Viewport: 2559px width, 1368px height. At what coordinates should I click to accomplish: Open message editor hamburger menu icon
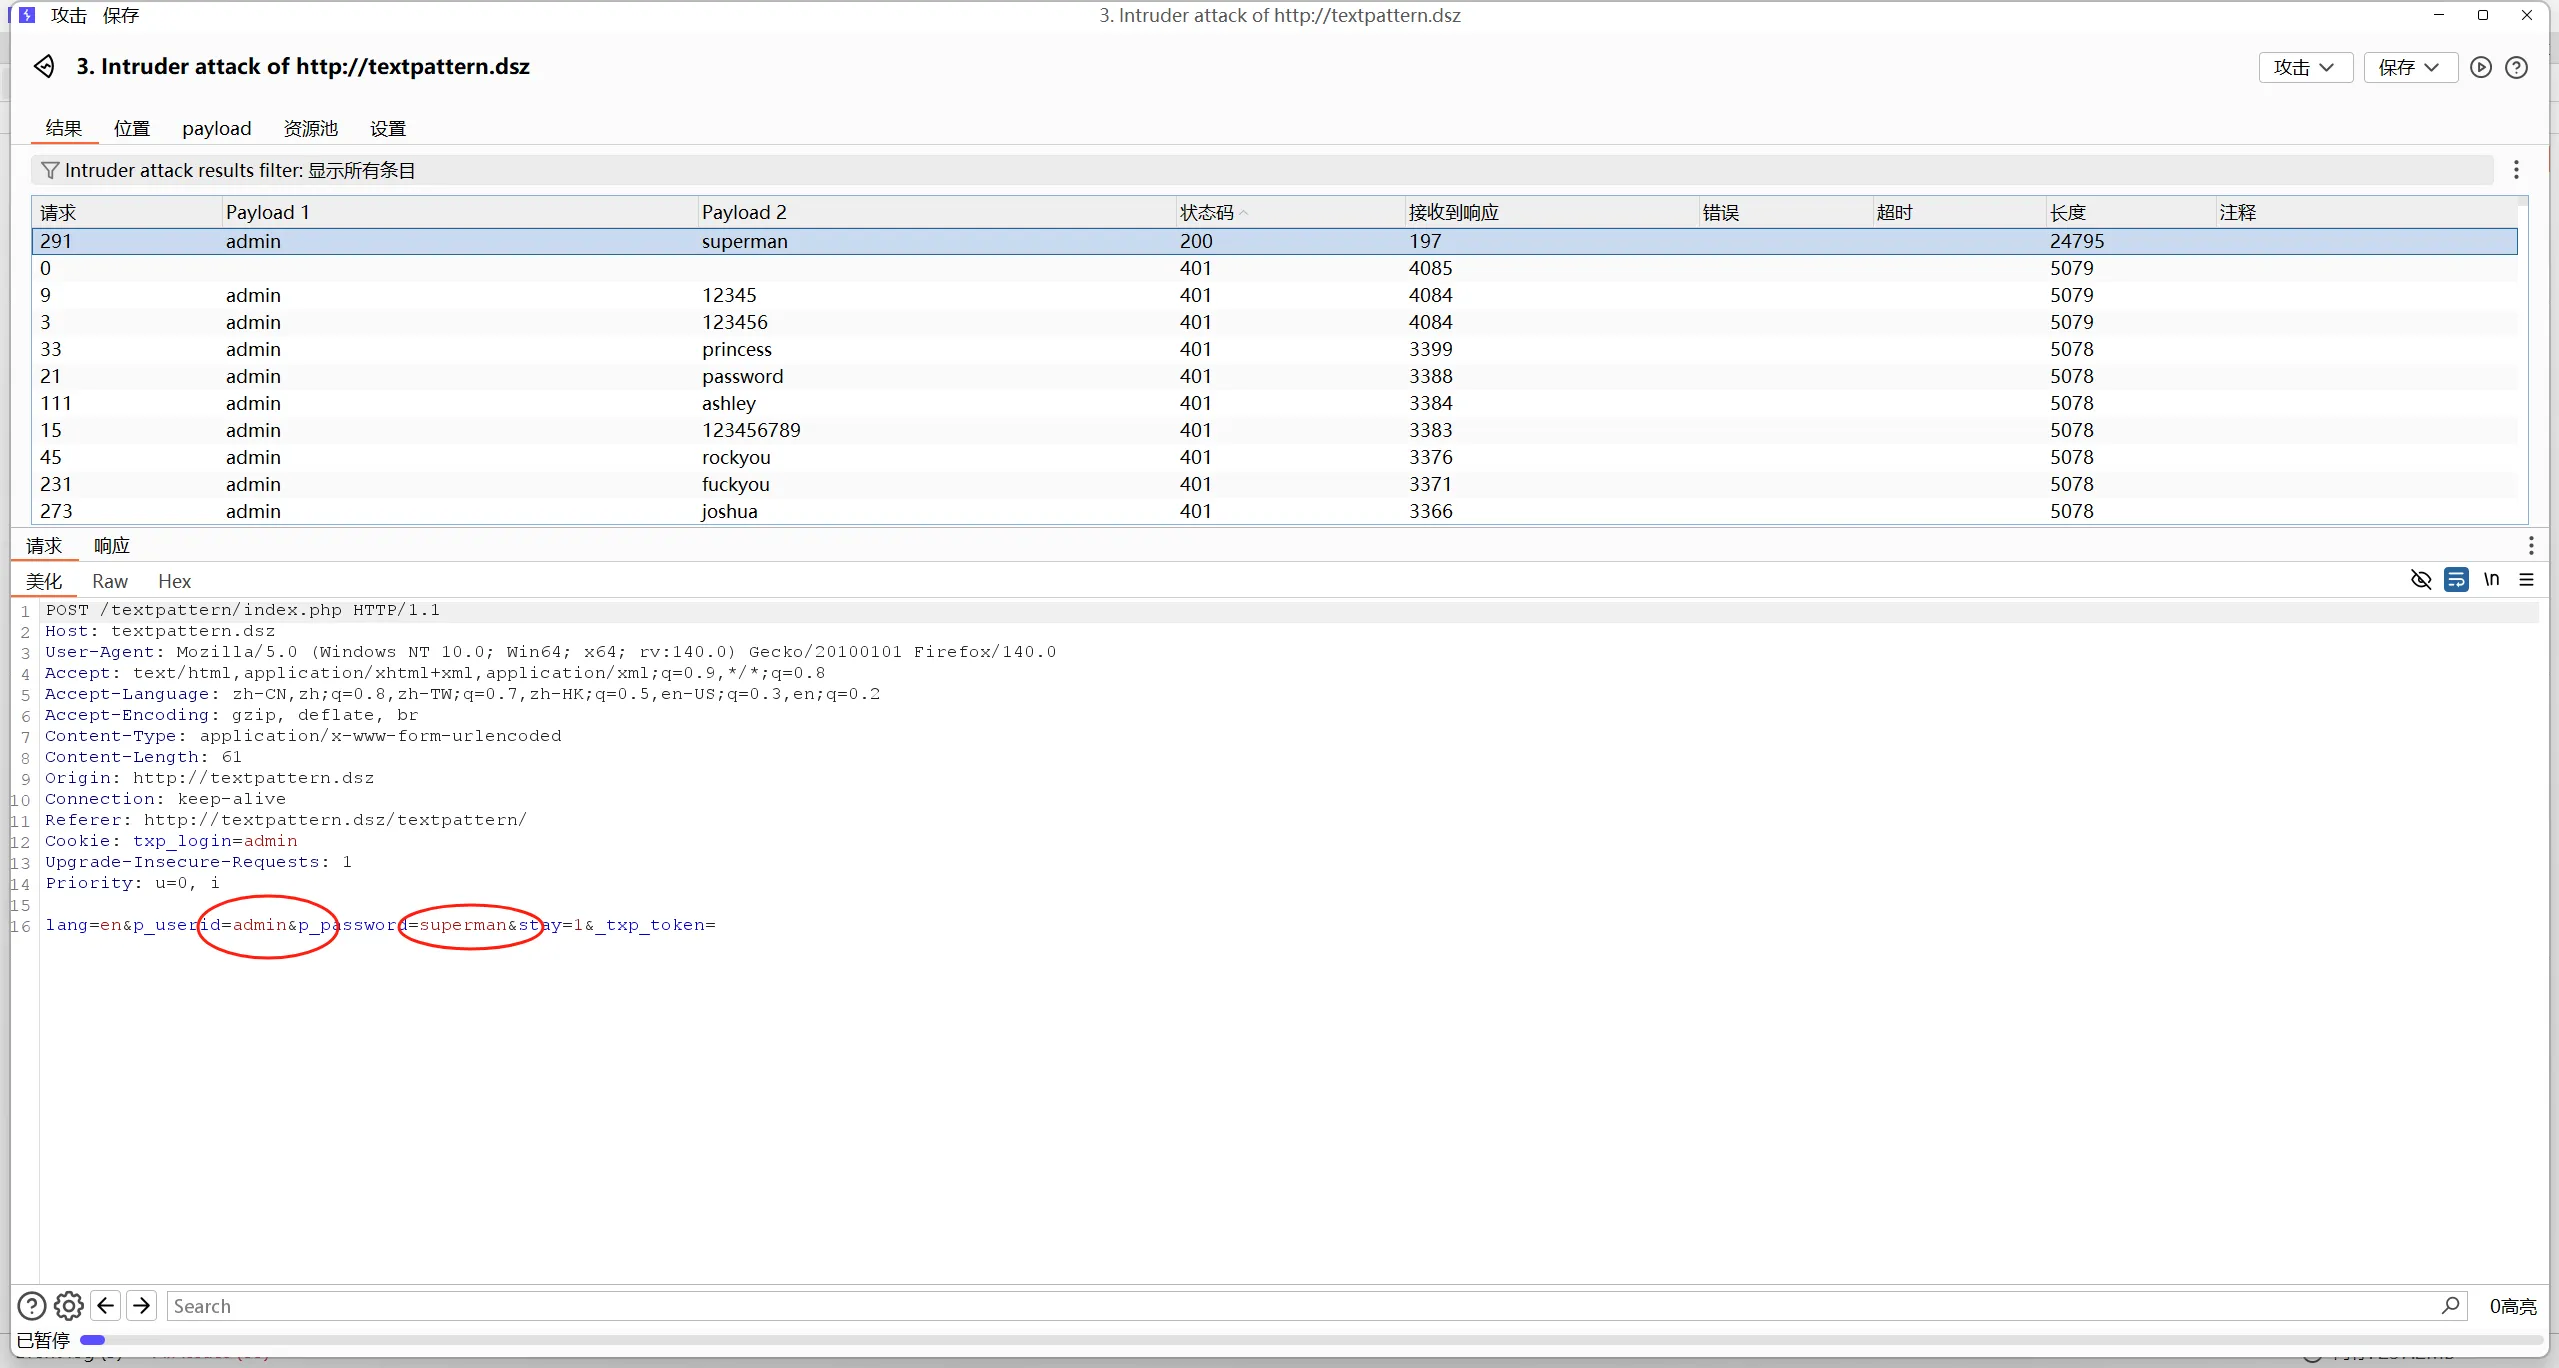[x=2526, y=580]
